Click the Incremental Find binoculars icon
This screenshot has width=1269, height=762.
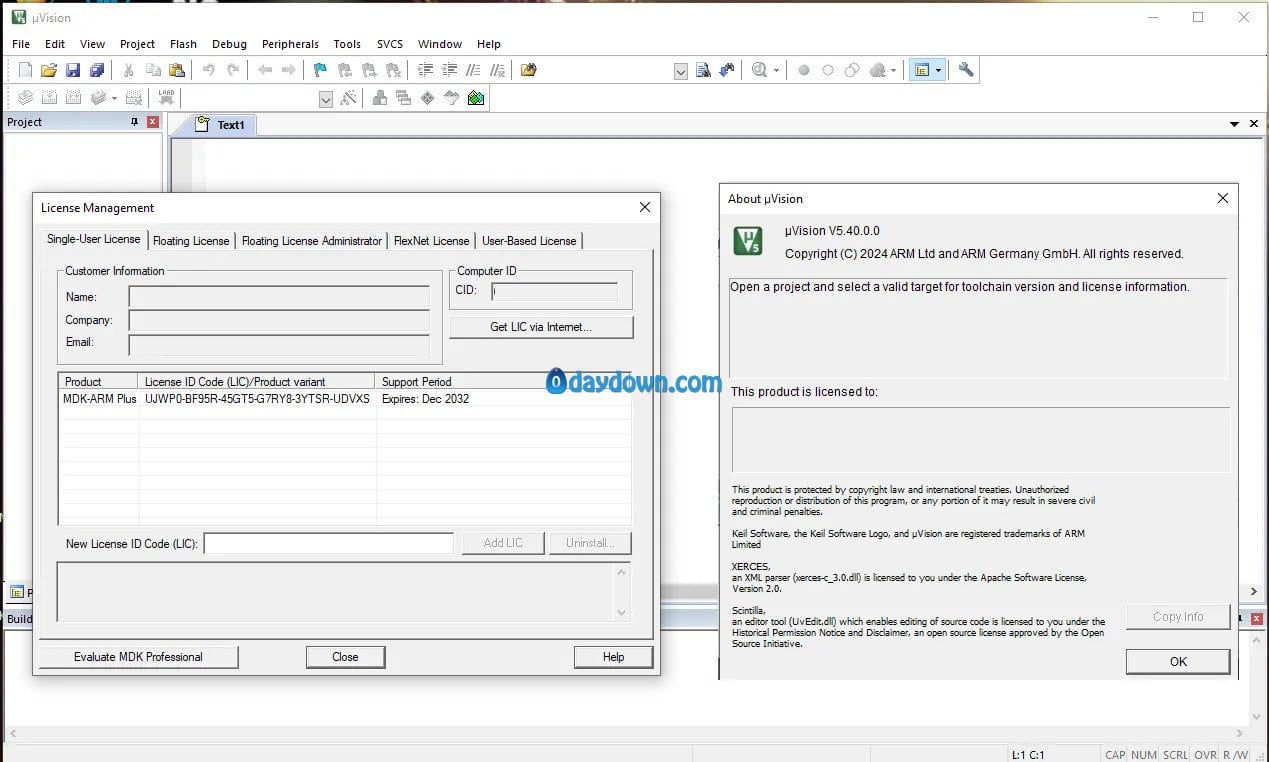[x=727, y=70]
